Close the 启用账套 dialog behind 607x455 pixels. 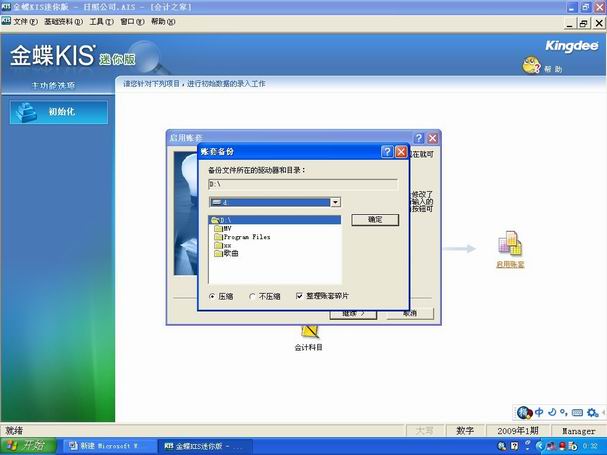pos(432,138)
